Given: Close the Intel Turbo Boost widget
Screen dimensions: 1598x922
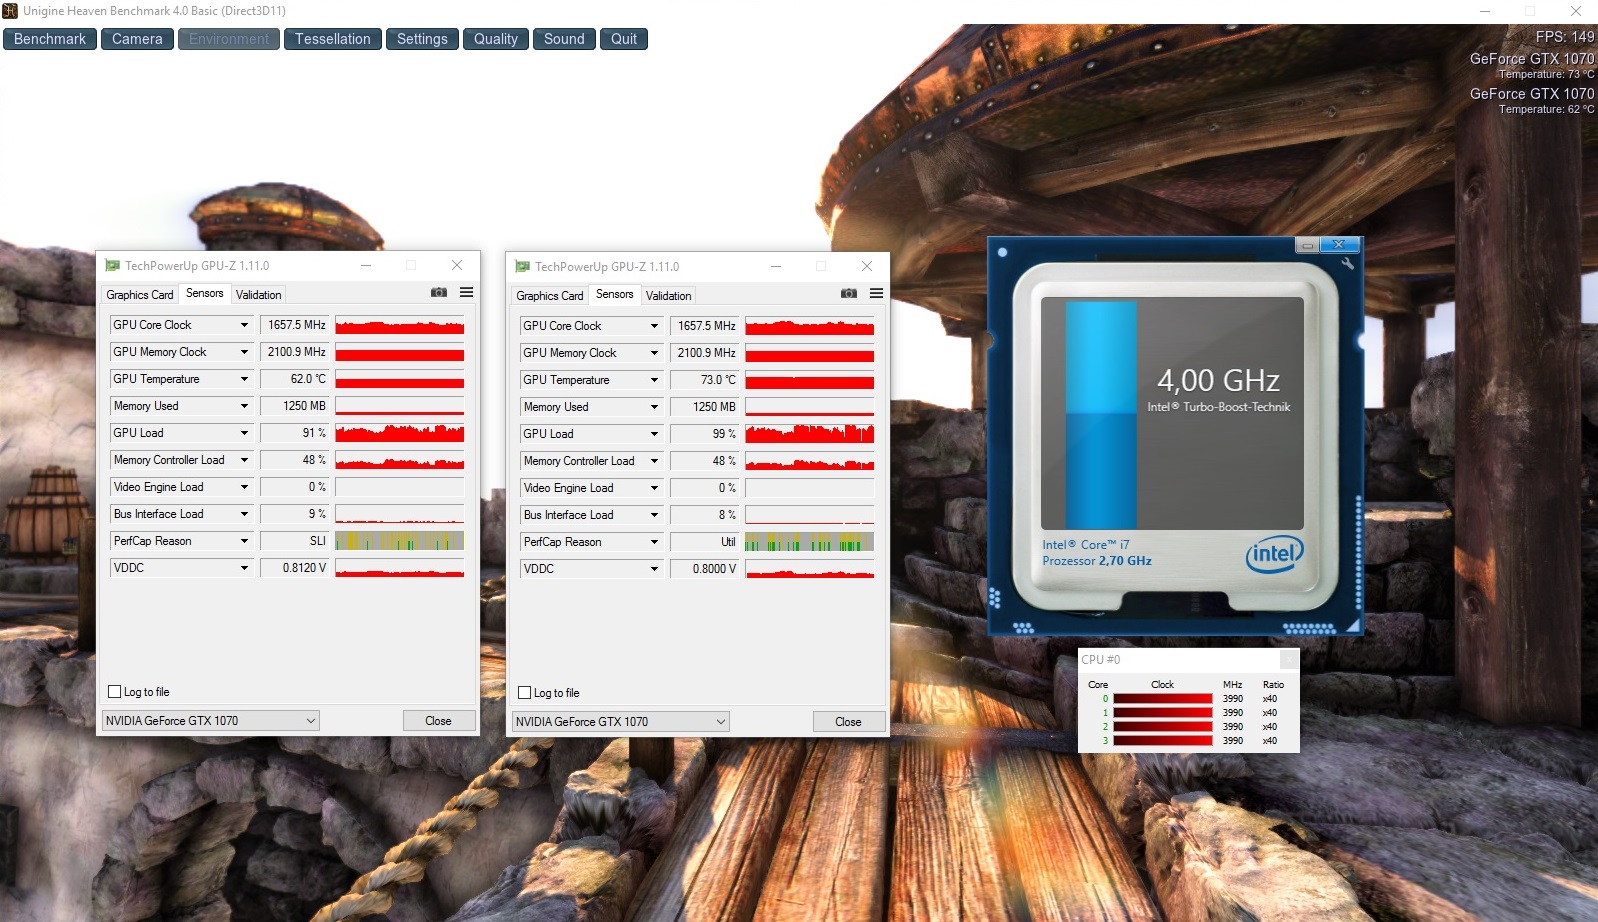Looking at the screenshot, I should click(x=1339, y=245).
